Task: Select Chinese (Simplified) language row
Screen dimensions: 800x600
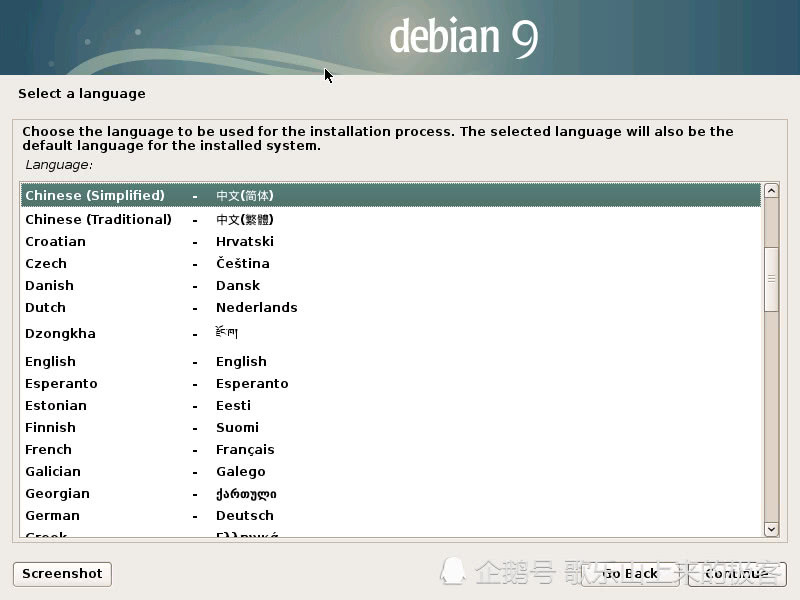Action: (391, 195)
